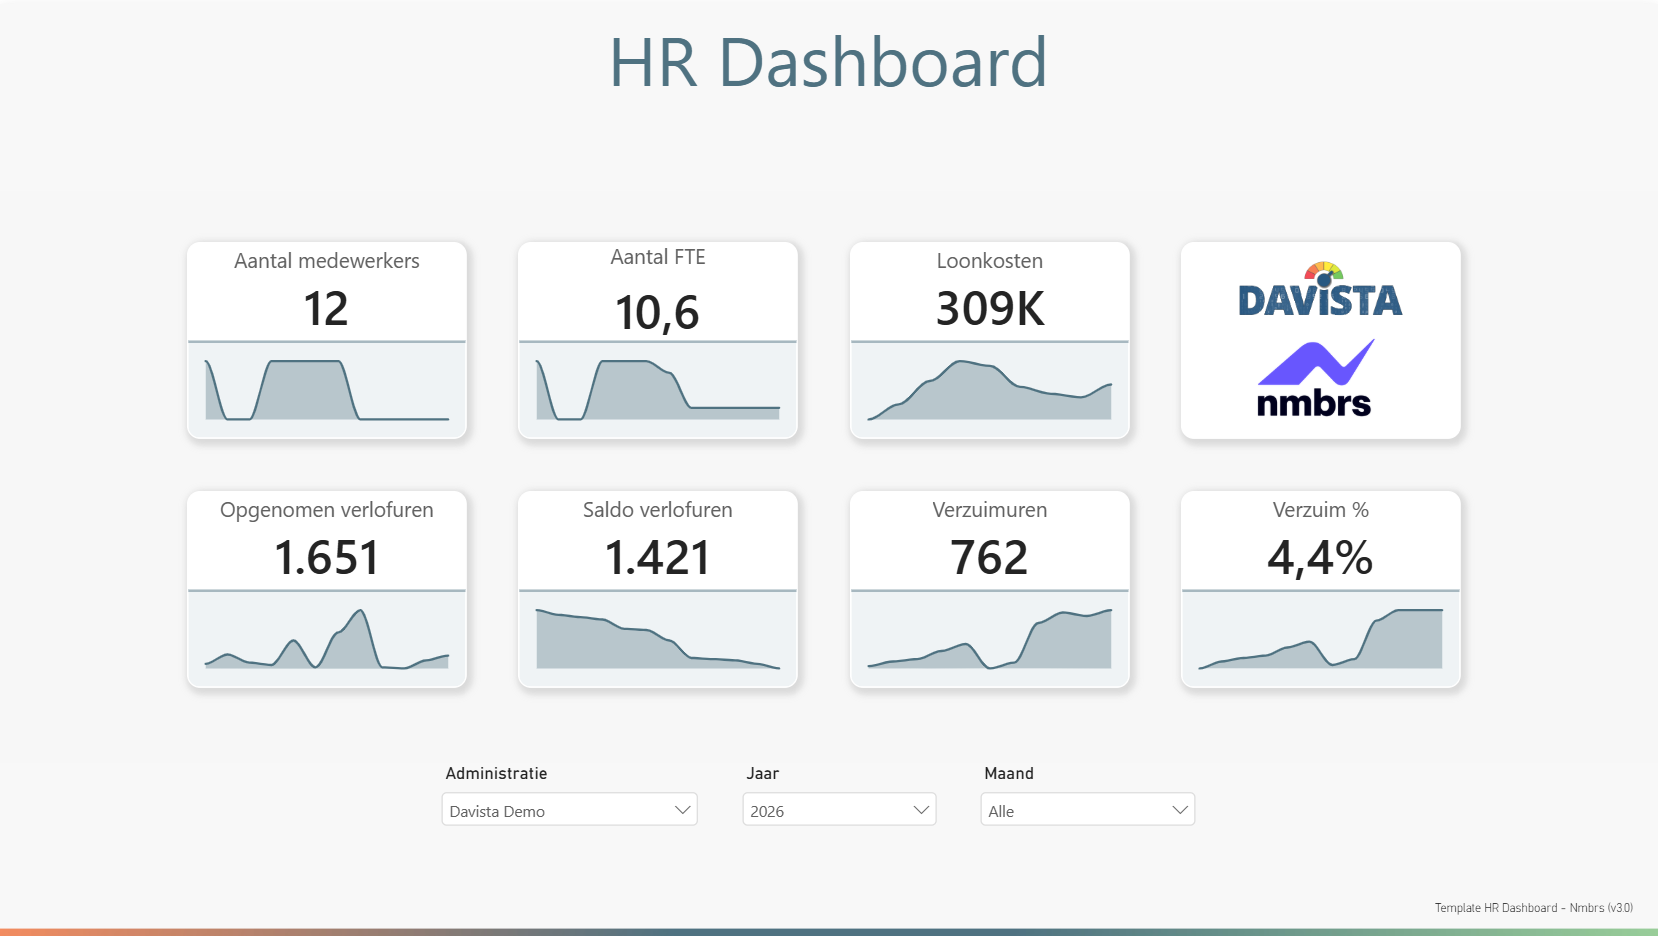Click the Aantal FTE sparkline chart
The width and height of the screenshot is (1658, 936).
[x=658, y=390]
